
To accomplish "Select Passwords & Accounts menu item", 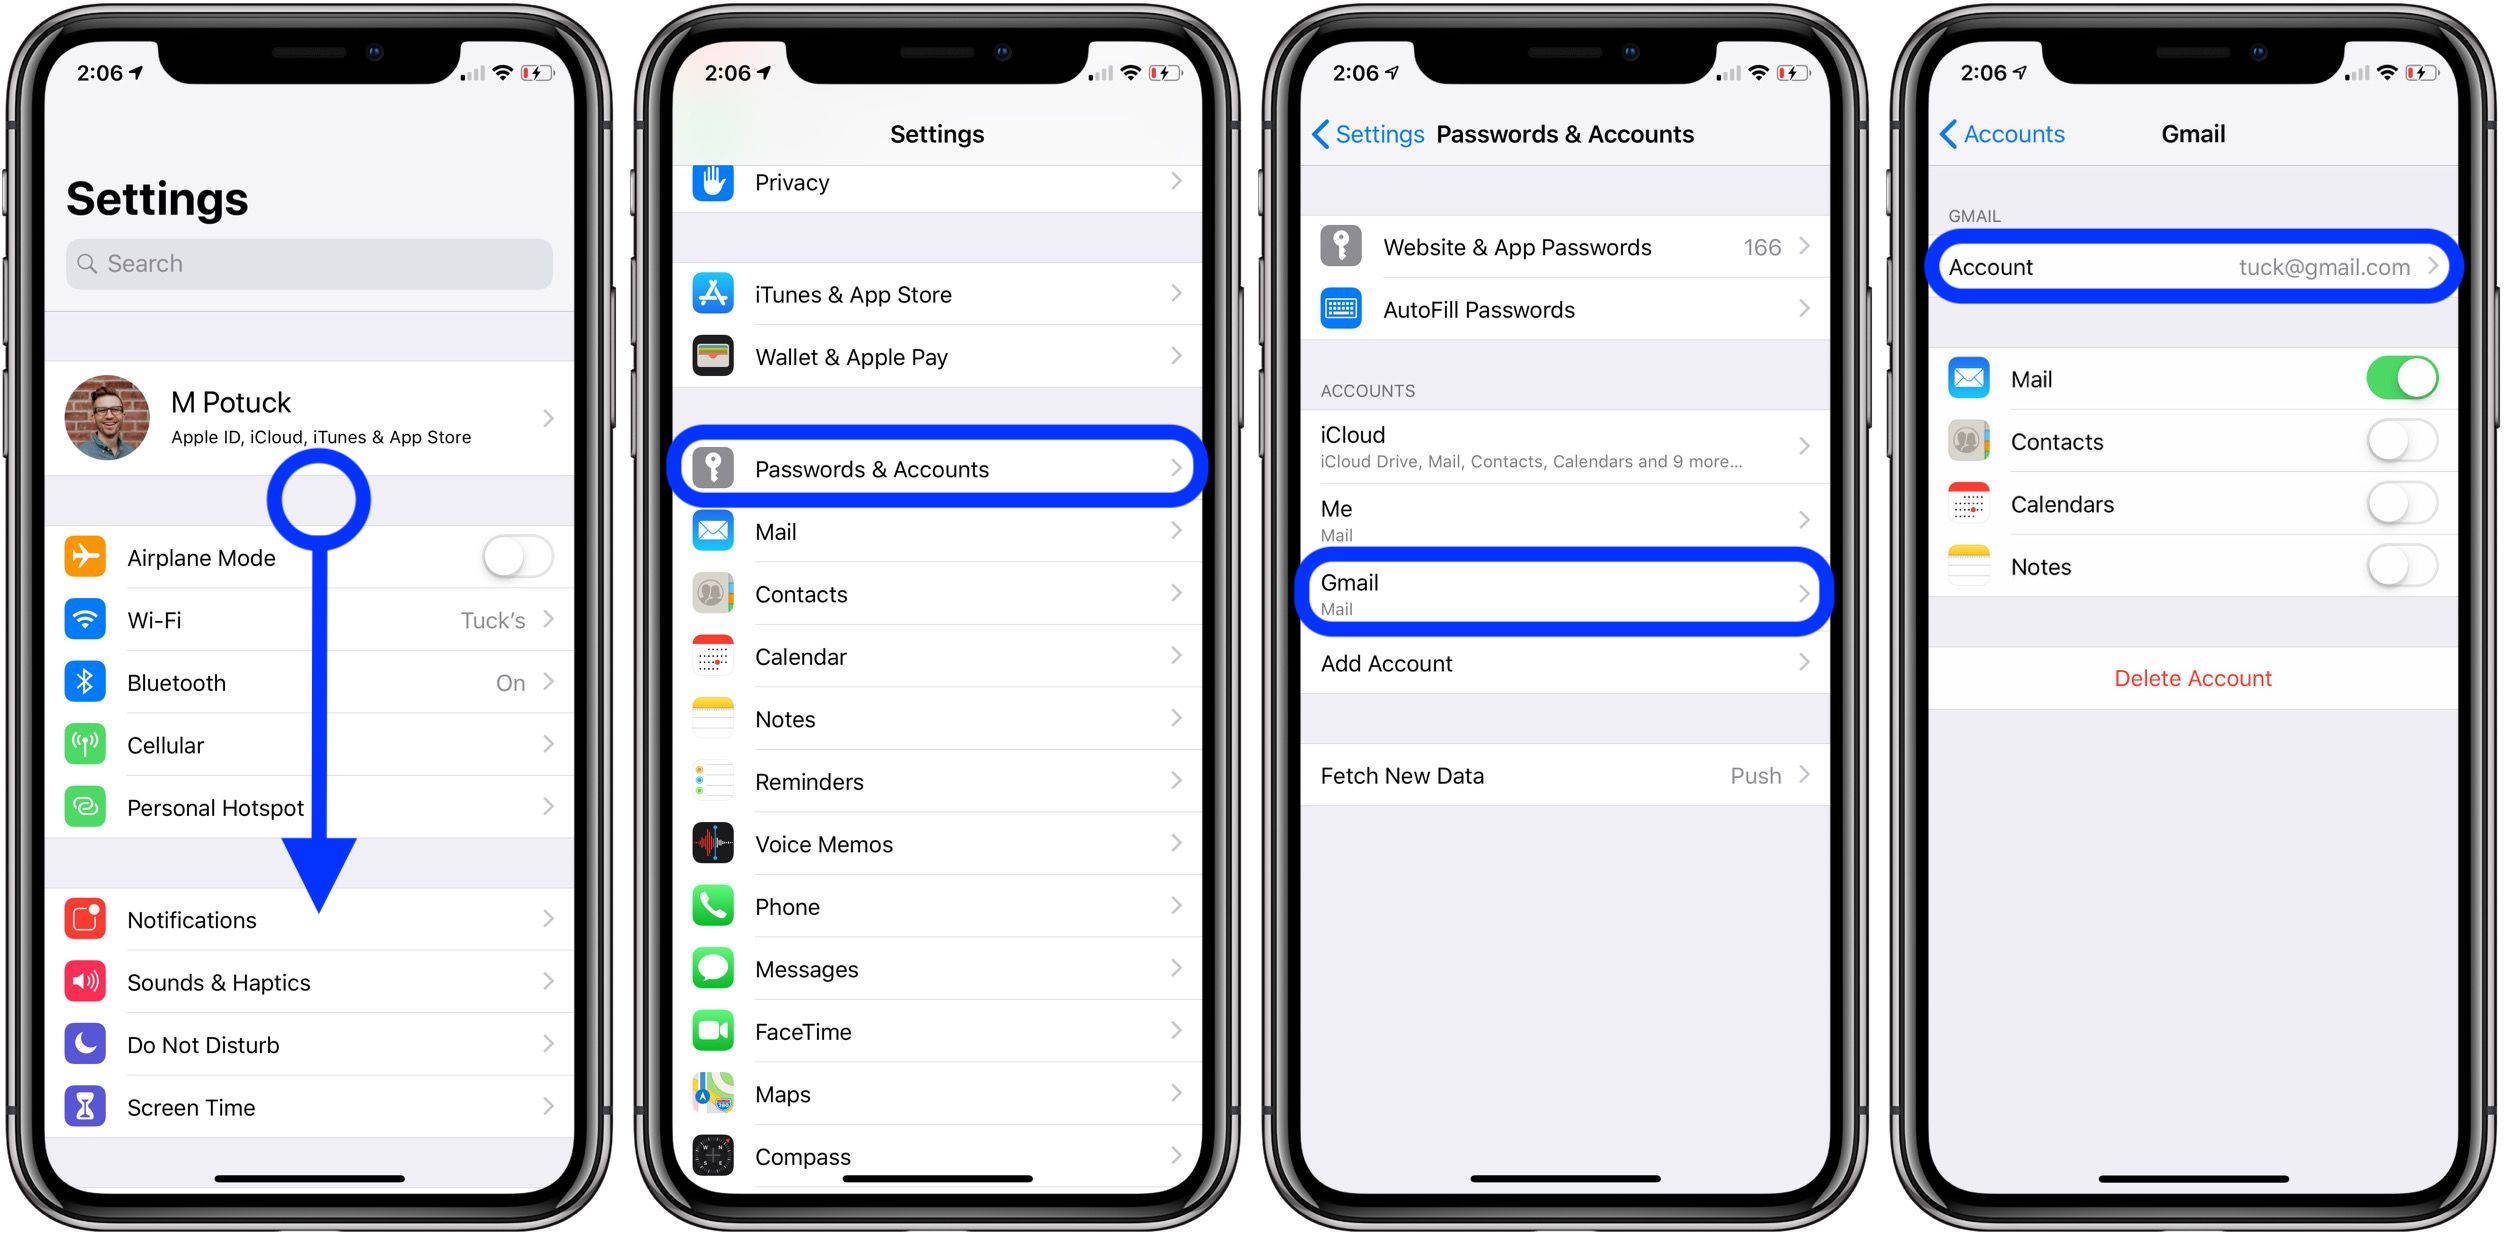I will click(939, 468).
